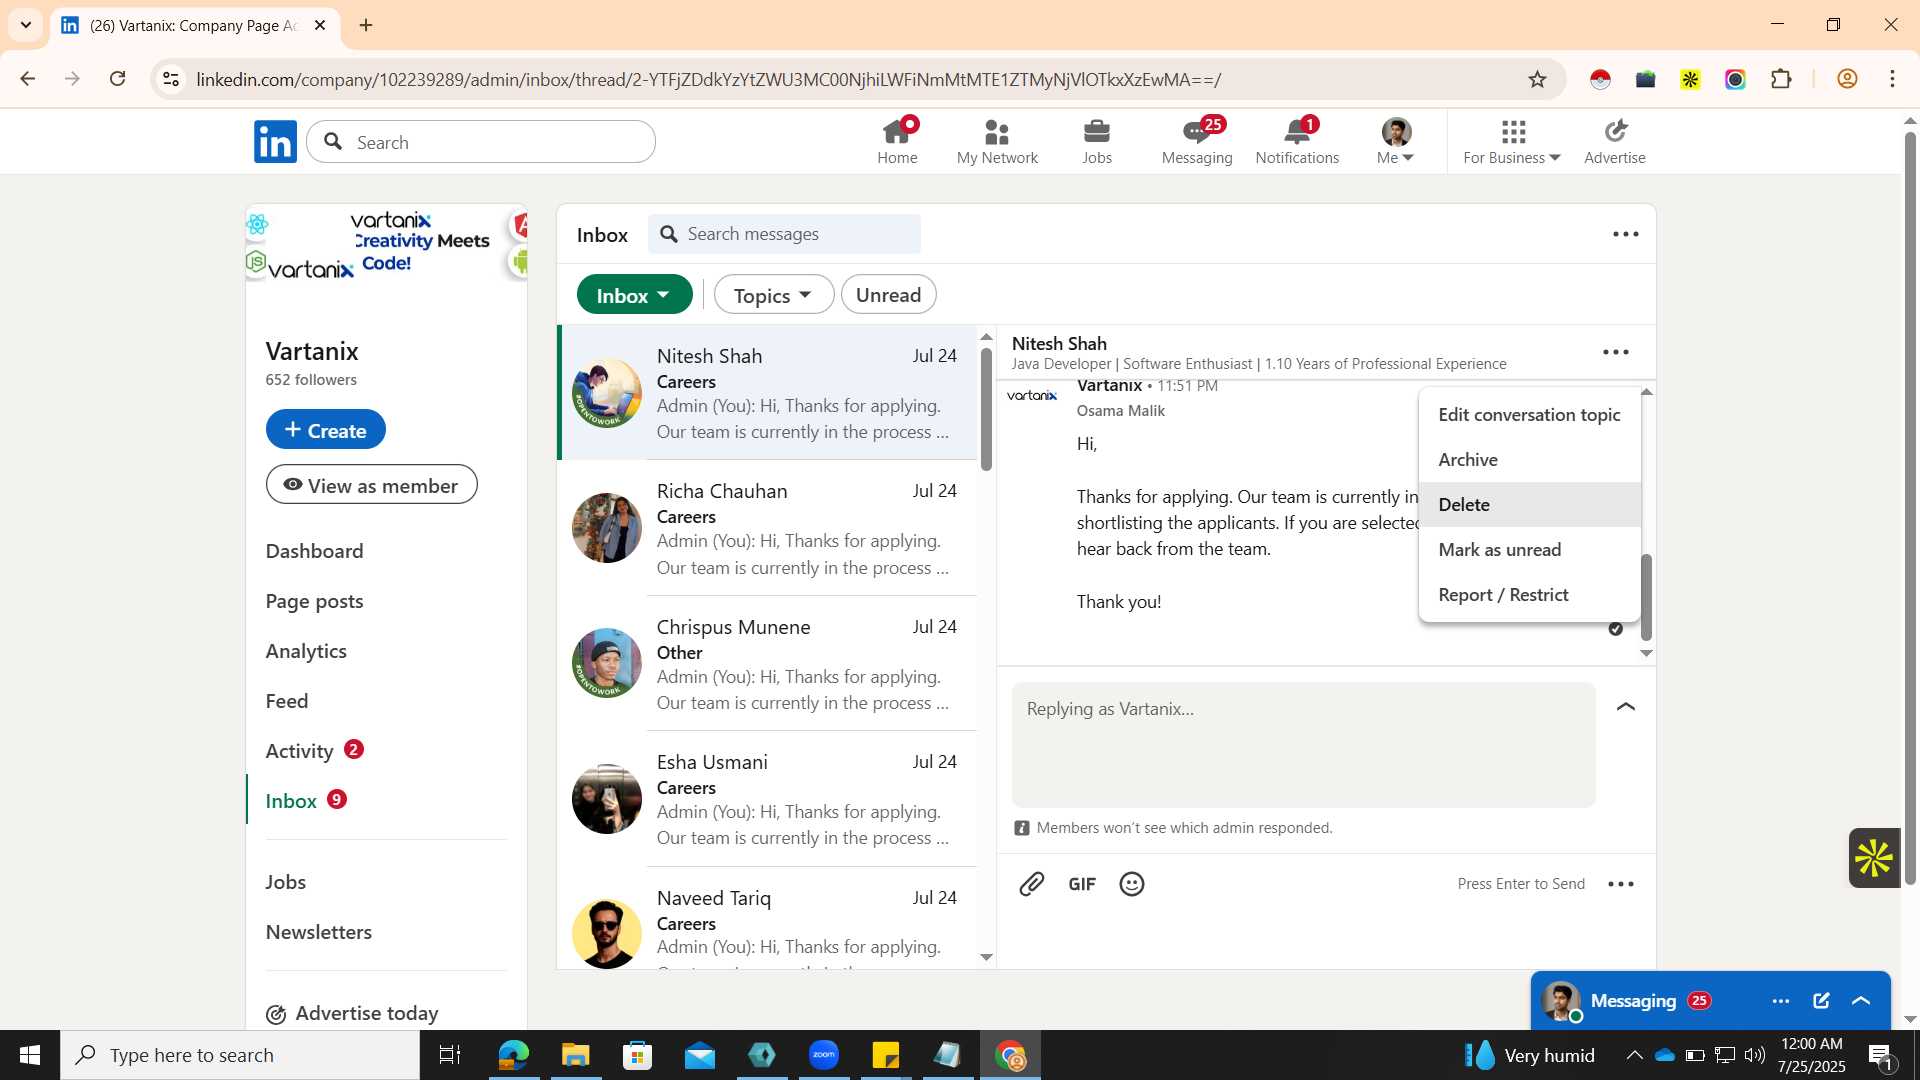Open the inbox header three-dots menu
This screenshot has width=1920, height=1080.
[x=1626, y=234]
